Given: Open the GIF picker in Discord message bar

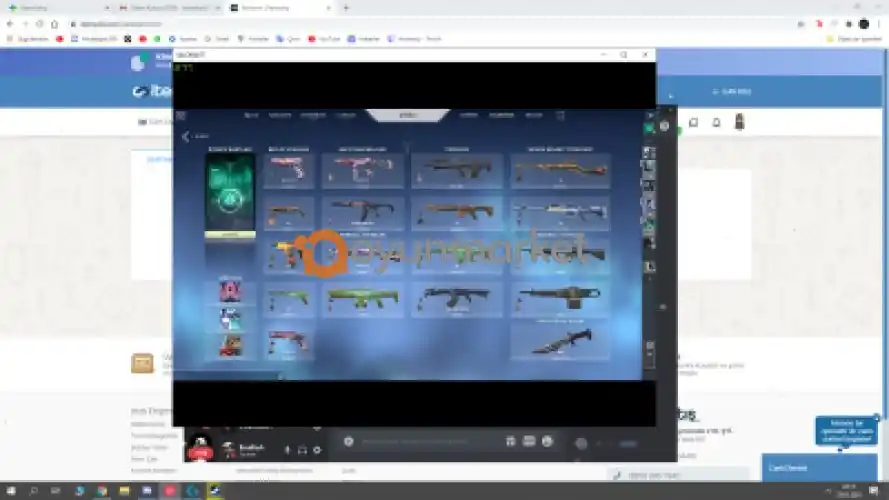Looking at the screenshot, I should pyautogui.click(x=529, y=441).
